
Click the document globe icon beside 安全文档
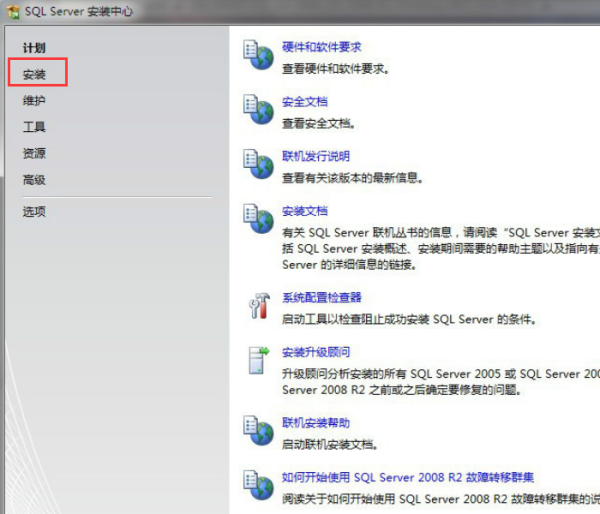259,109
